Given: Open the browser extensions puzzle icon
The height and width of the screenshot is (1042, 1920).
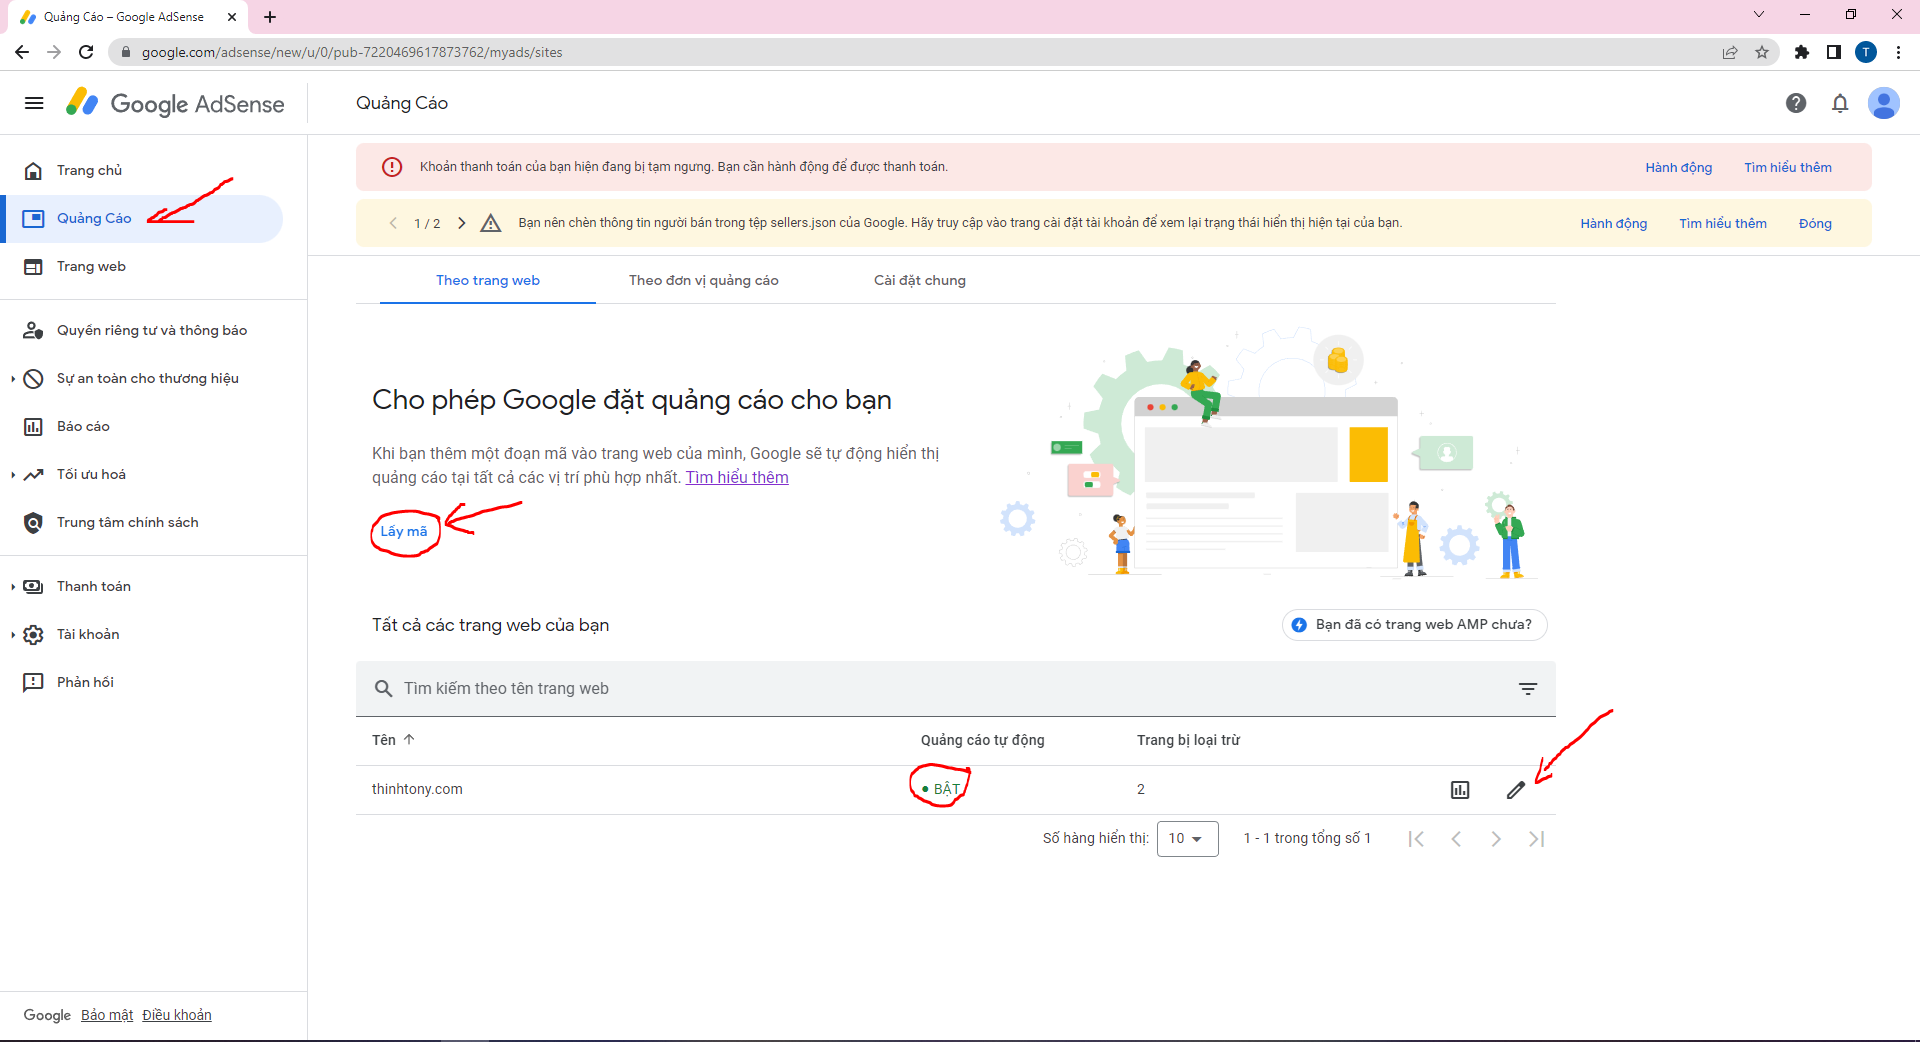Looking at the screenshot, I should pos(1802,52).
